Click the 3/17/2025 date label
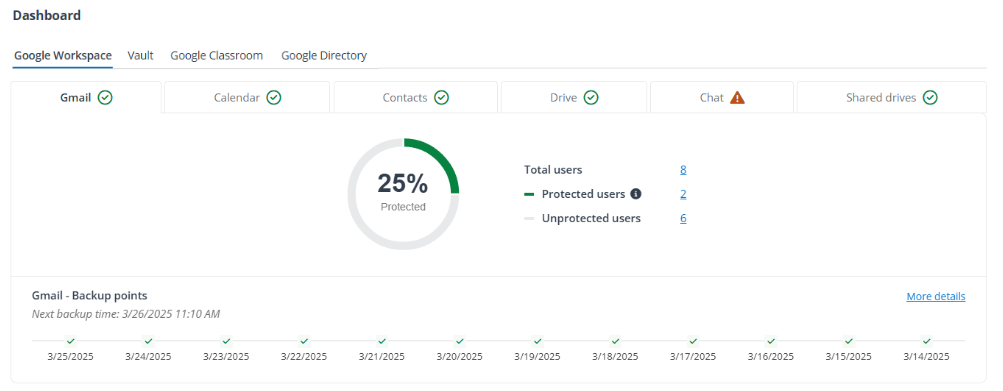This screenshot has height=391, width=1003. [693, 356]
